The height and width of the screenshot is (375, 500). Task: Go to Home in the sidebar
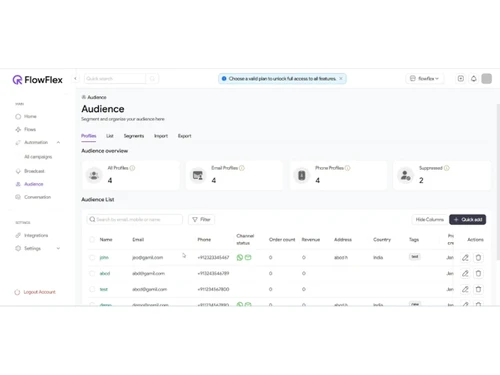26,116
